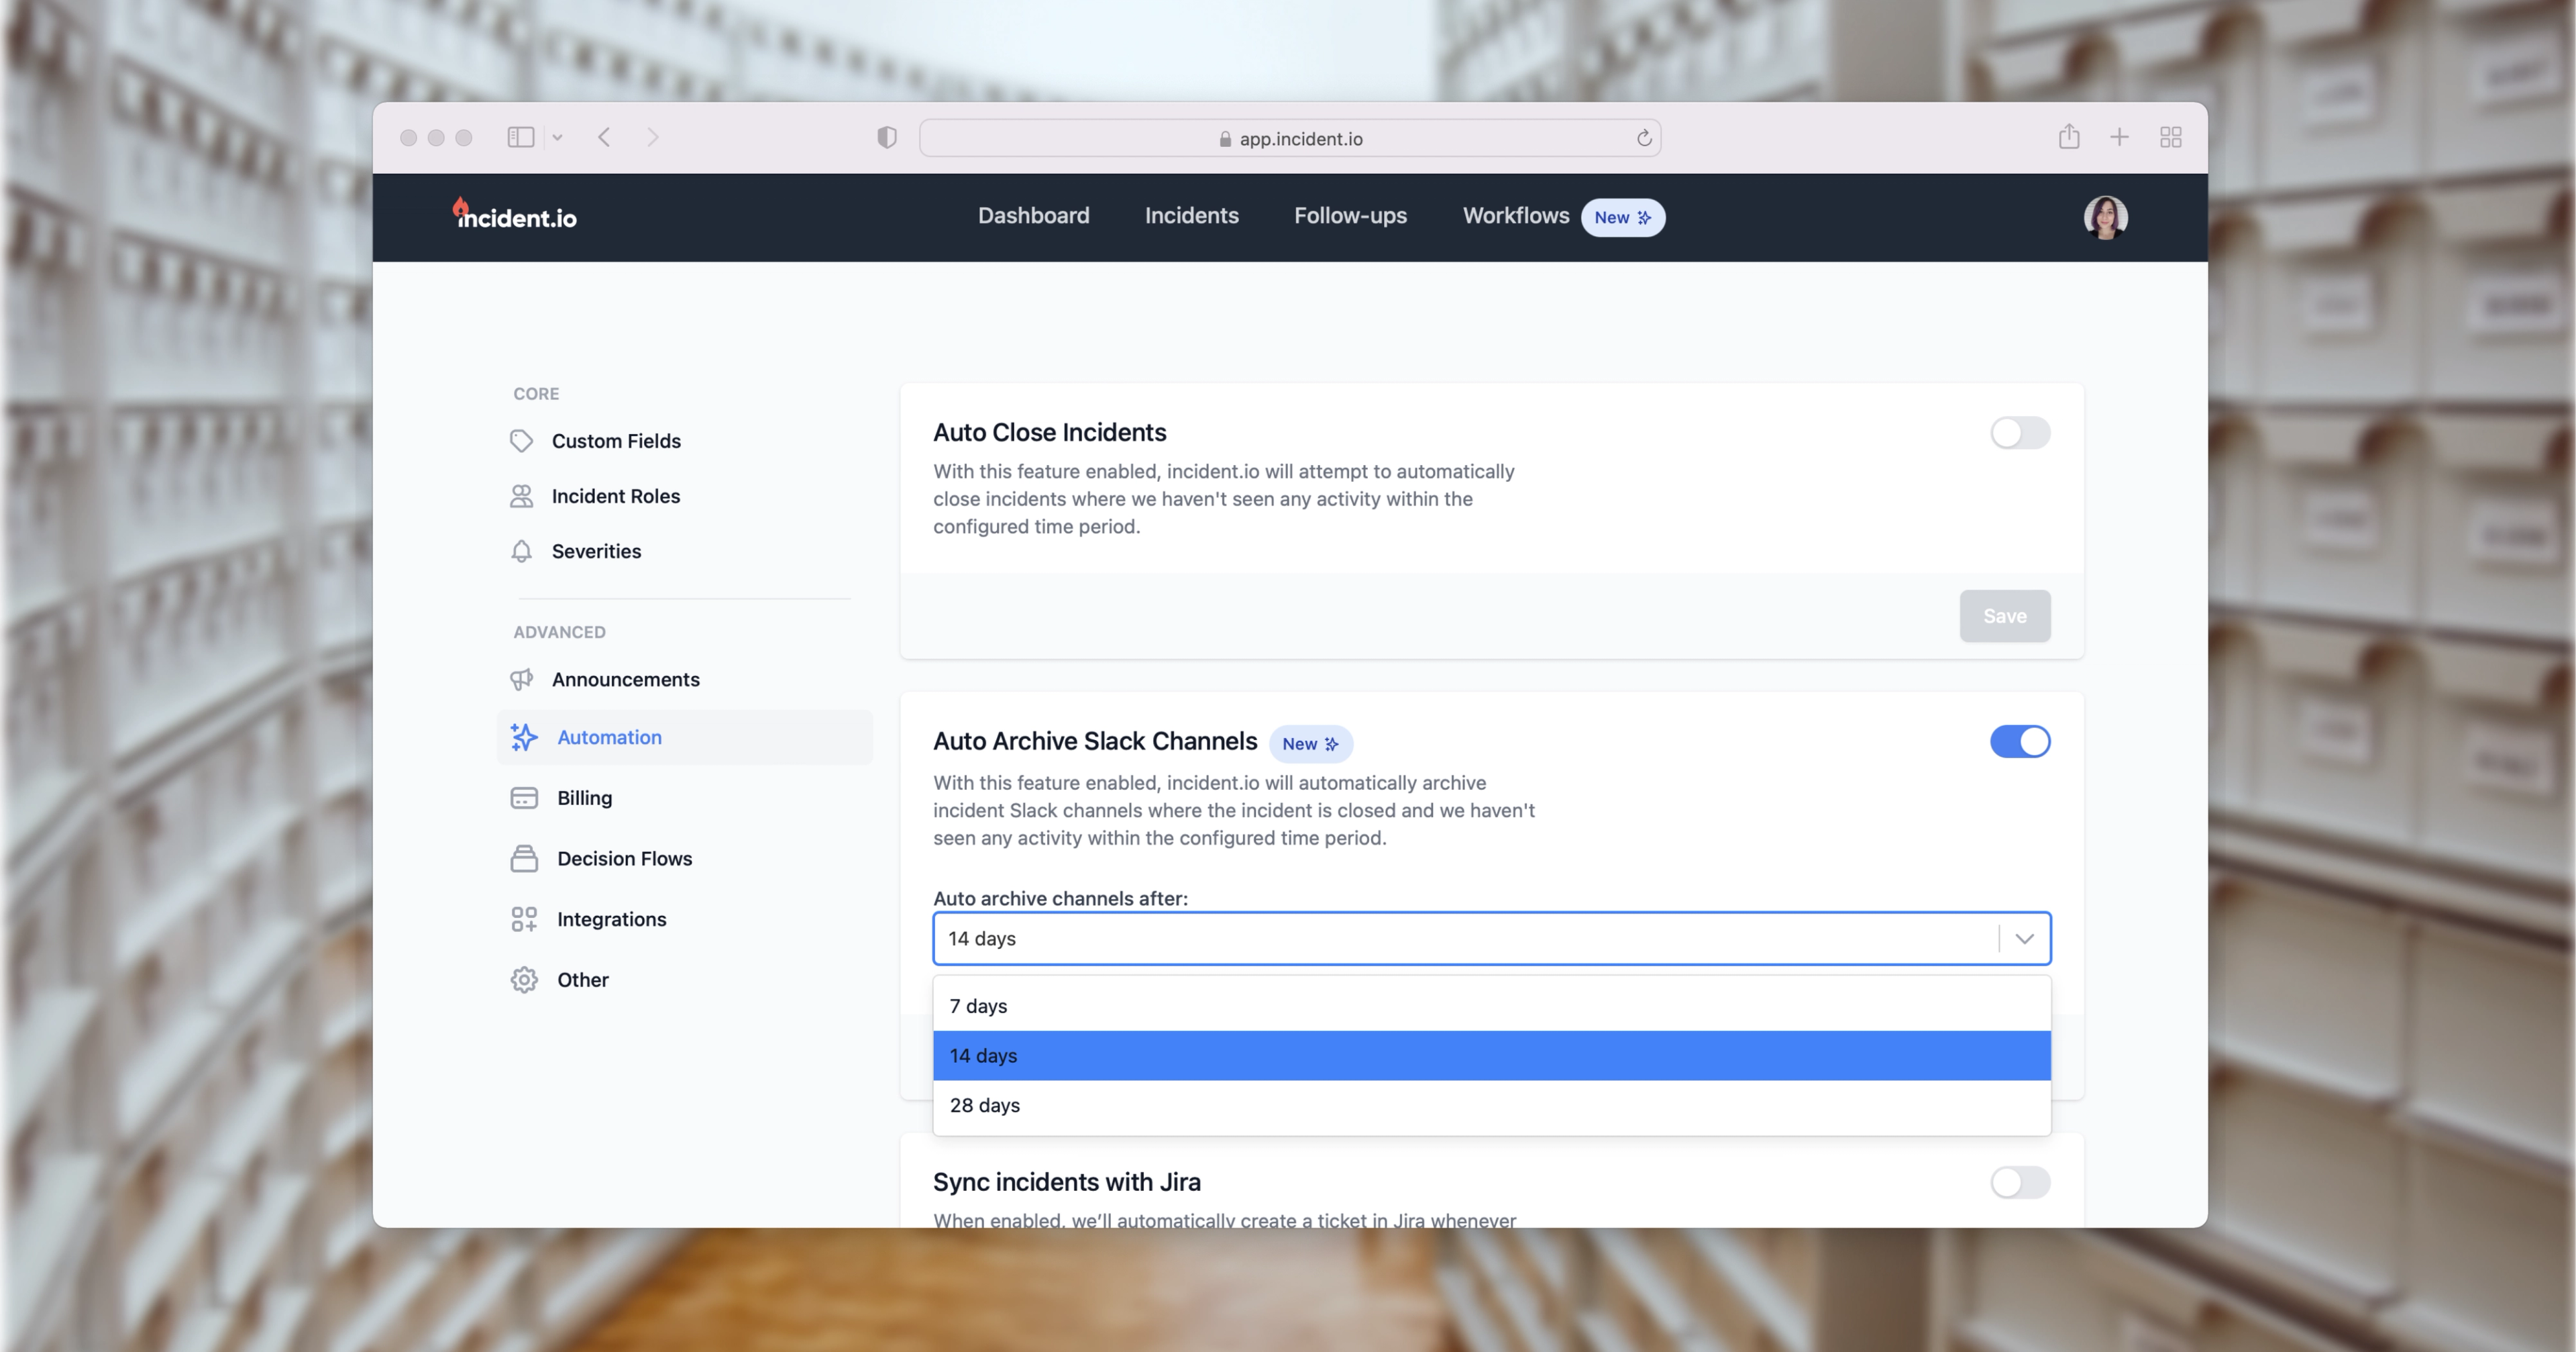Open the Workflows nav item

click(1516, 216)
